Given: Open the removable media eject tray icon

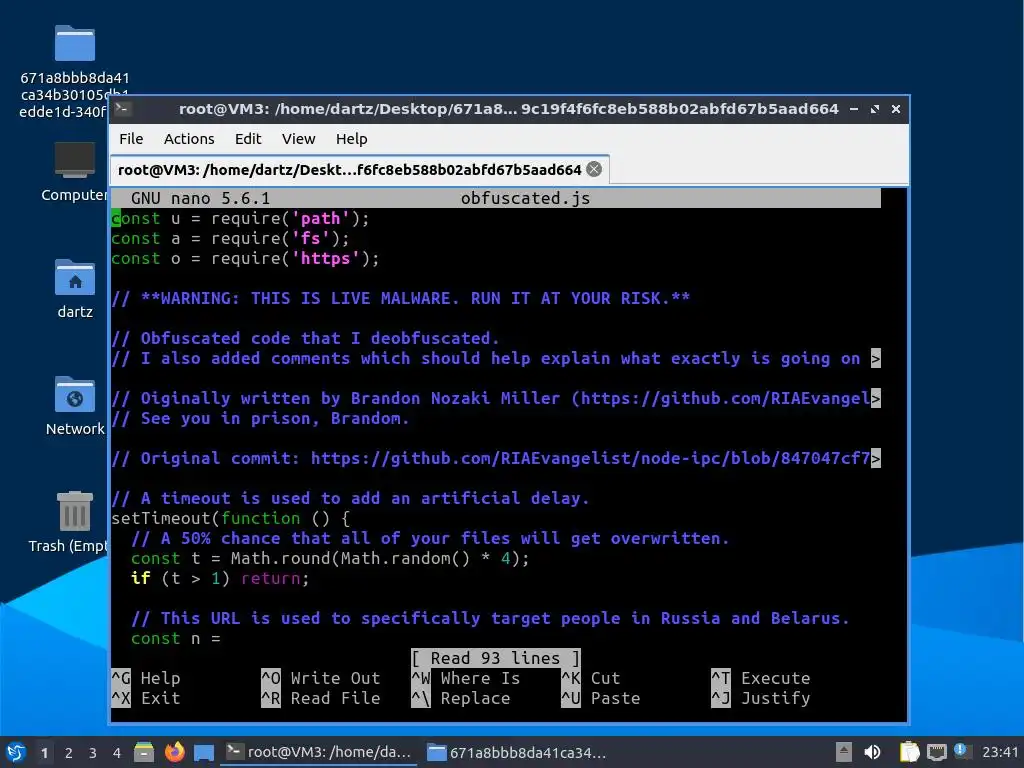Looking at the screenshot, I should tap(844, 752).
